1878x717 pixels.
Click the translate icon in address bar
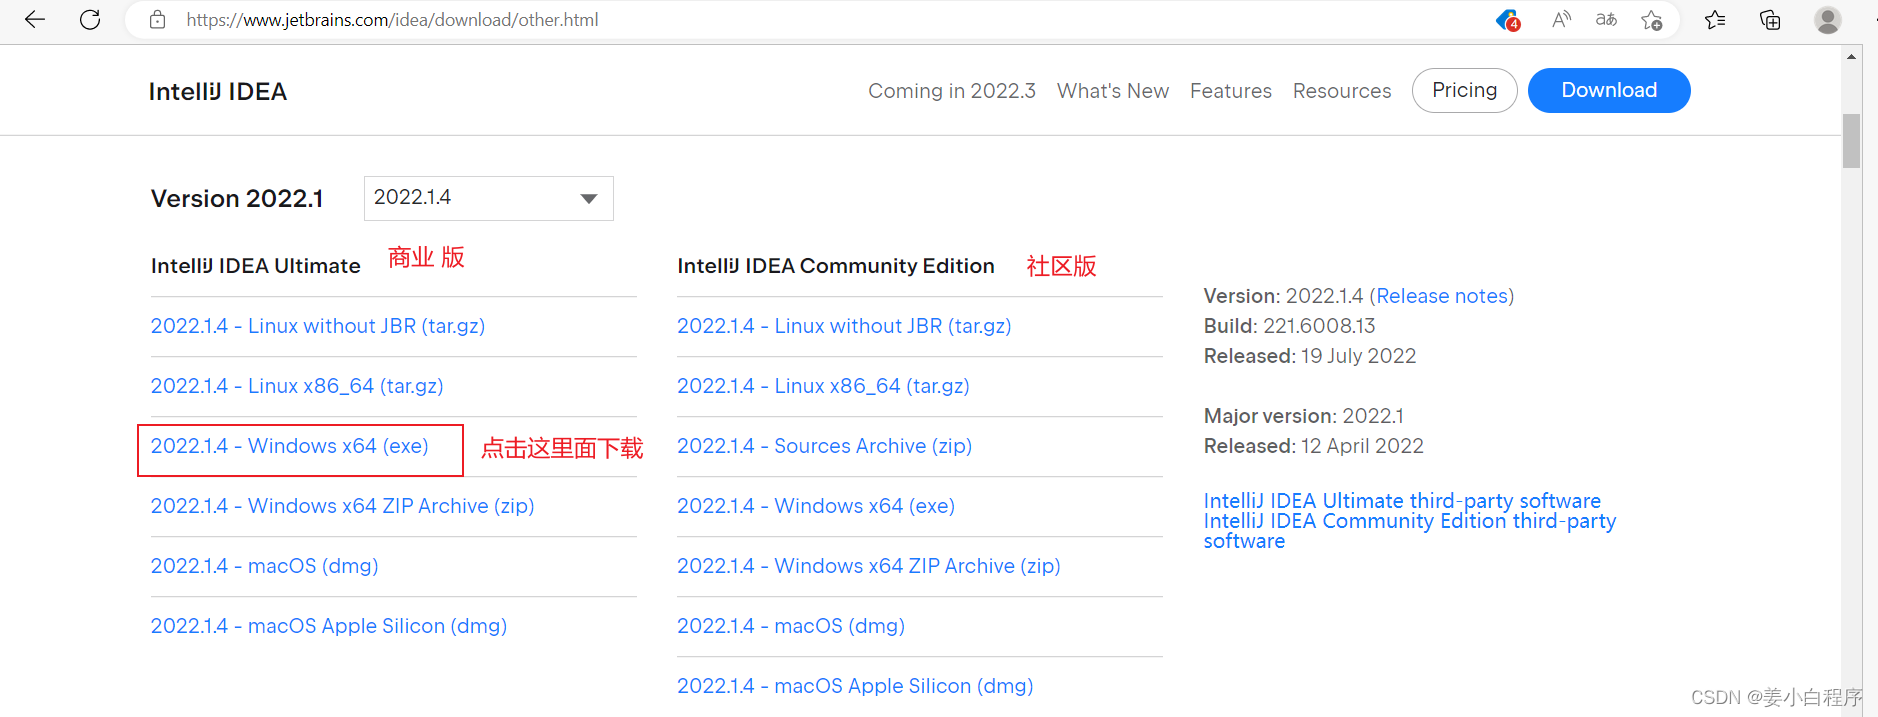(x=1606, y=19)
